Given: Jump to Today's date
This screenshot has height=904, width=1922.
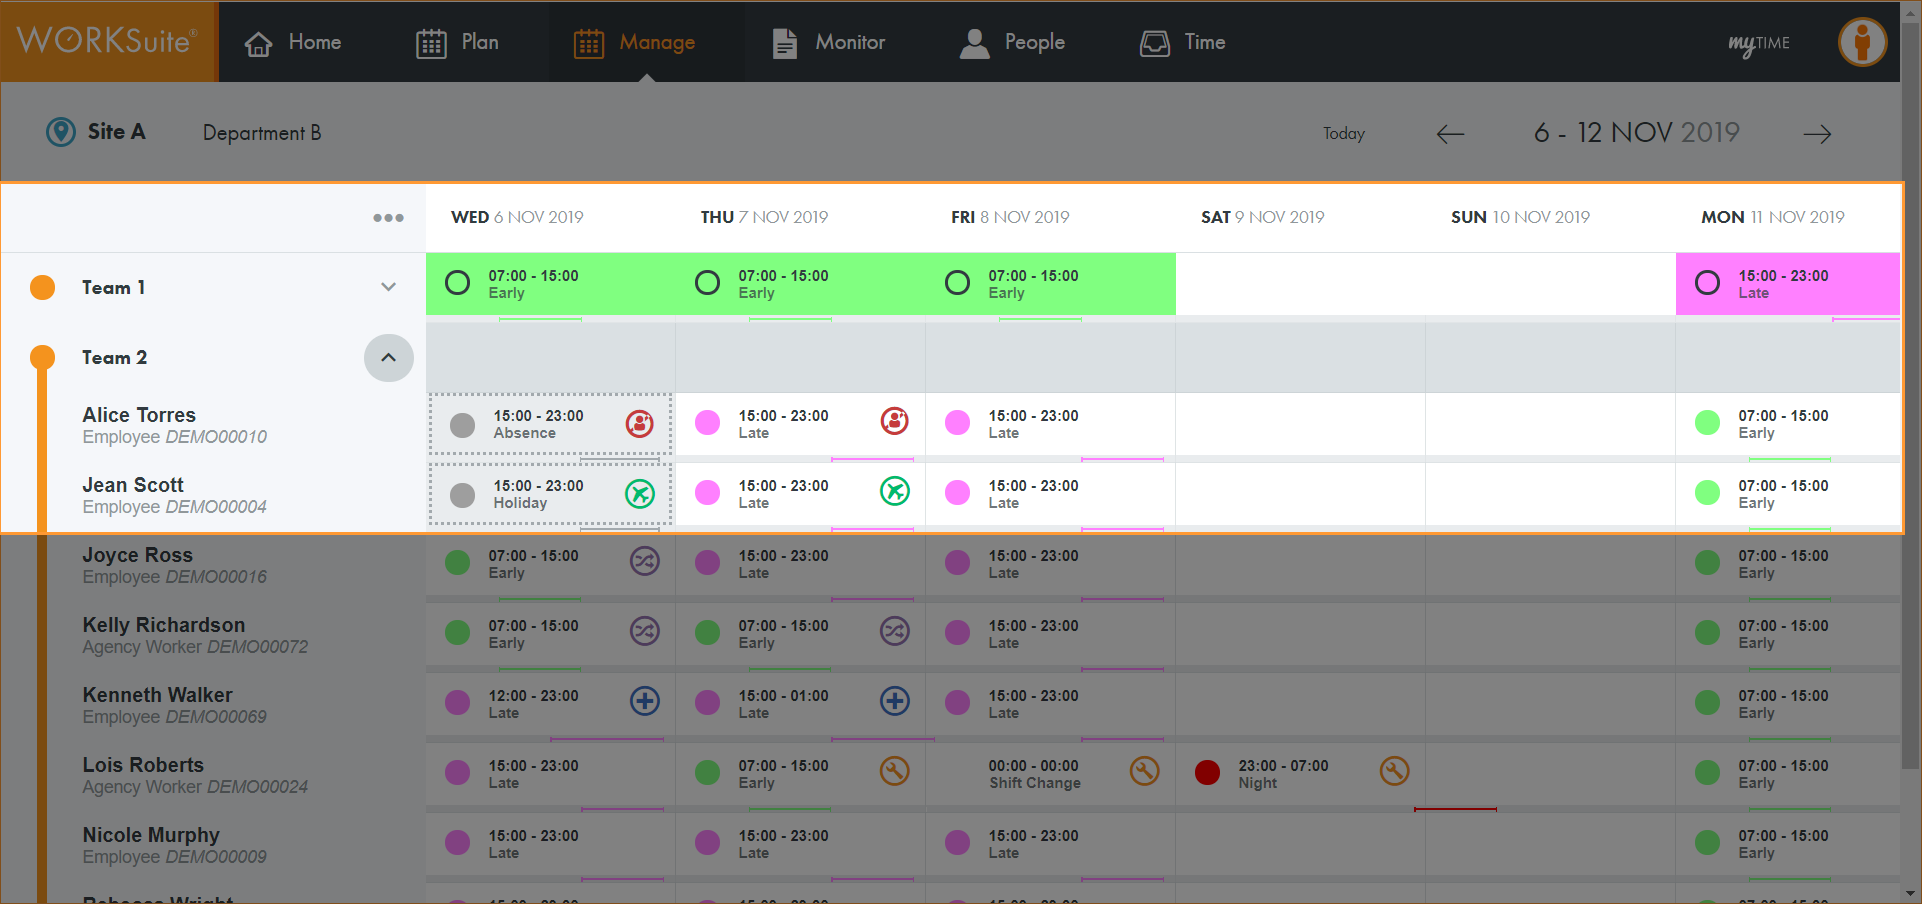Looking at the screenshot, I should point(1343,134).
